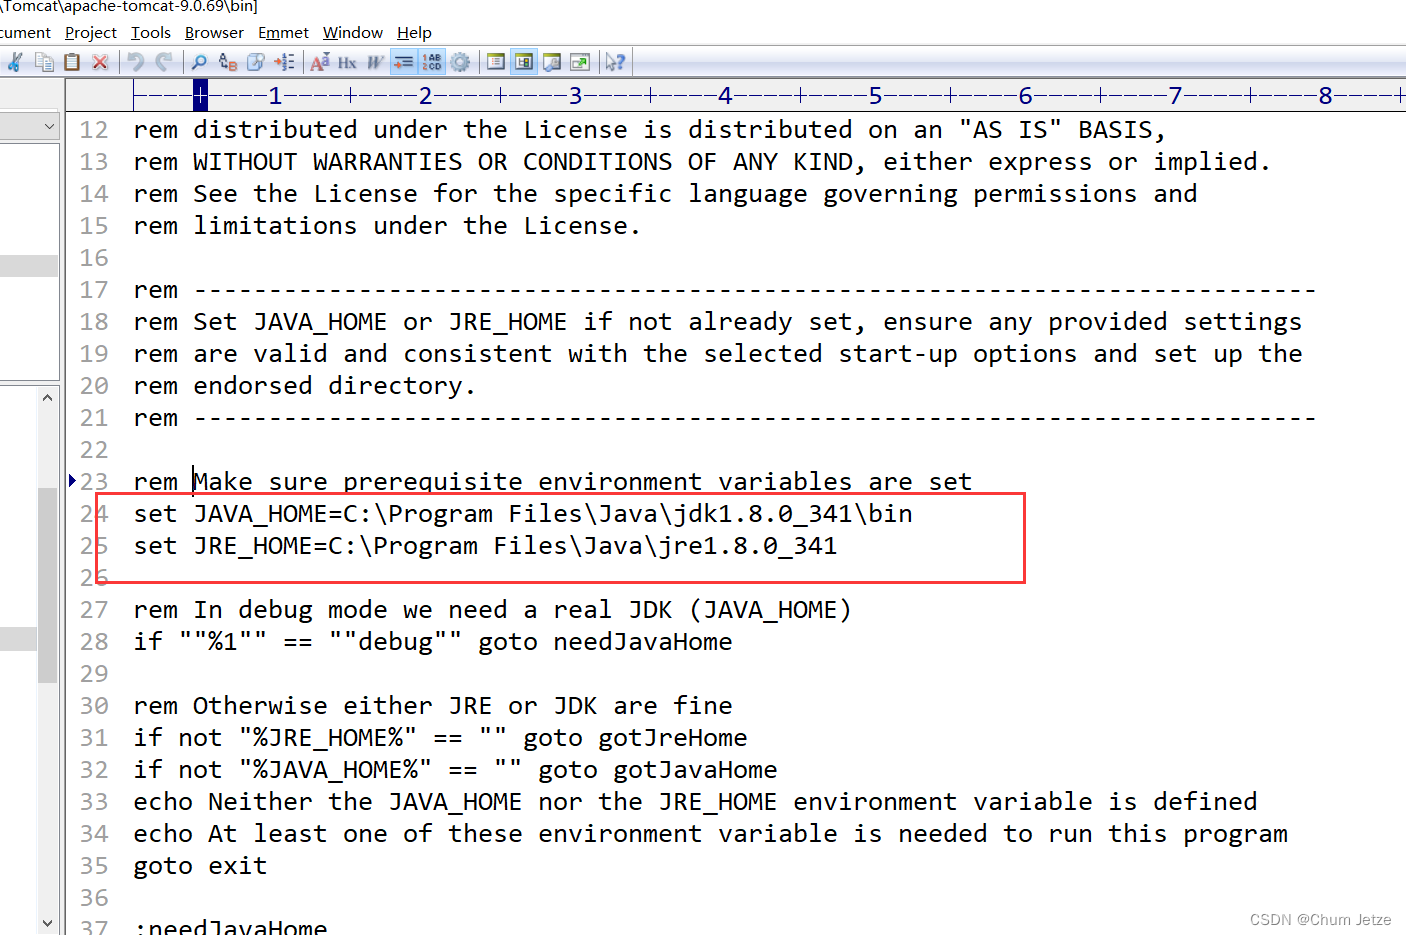The height and width of the screenshot is (935, 1406).
Task: Click the Redo arrow
Action: (163, 61)
